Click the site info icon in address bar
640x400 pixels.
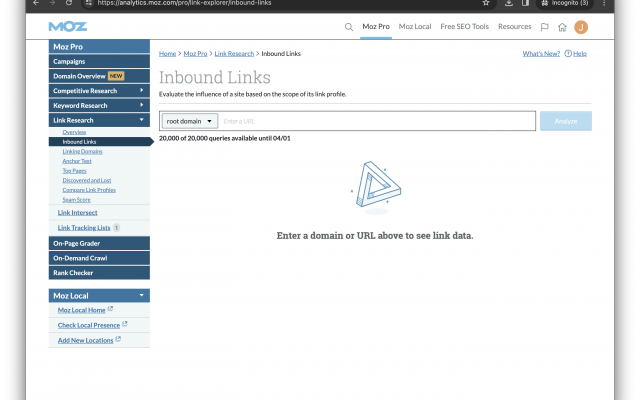[x=89, y=3]
